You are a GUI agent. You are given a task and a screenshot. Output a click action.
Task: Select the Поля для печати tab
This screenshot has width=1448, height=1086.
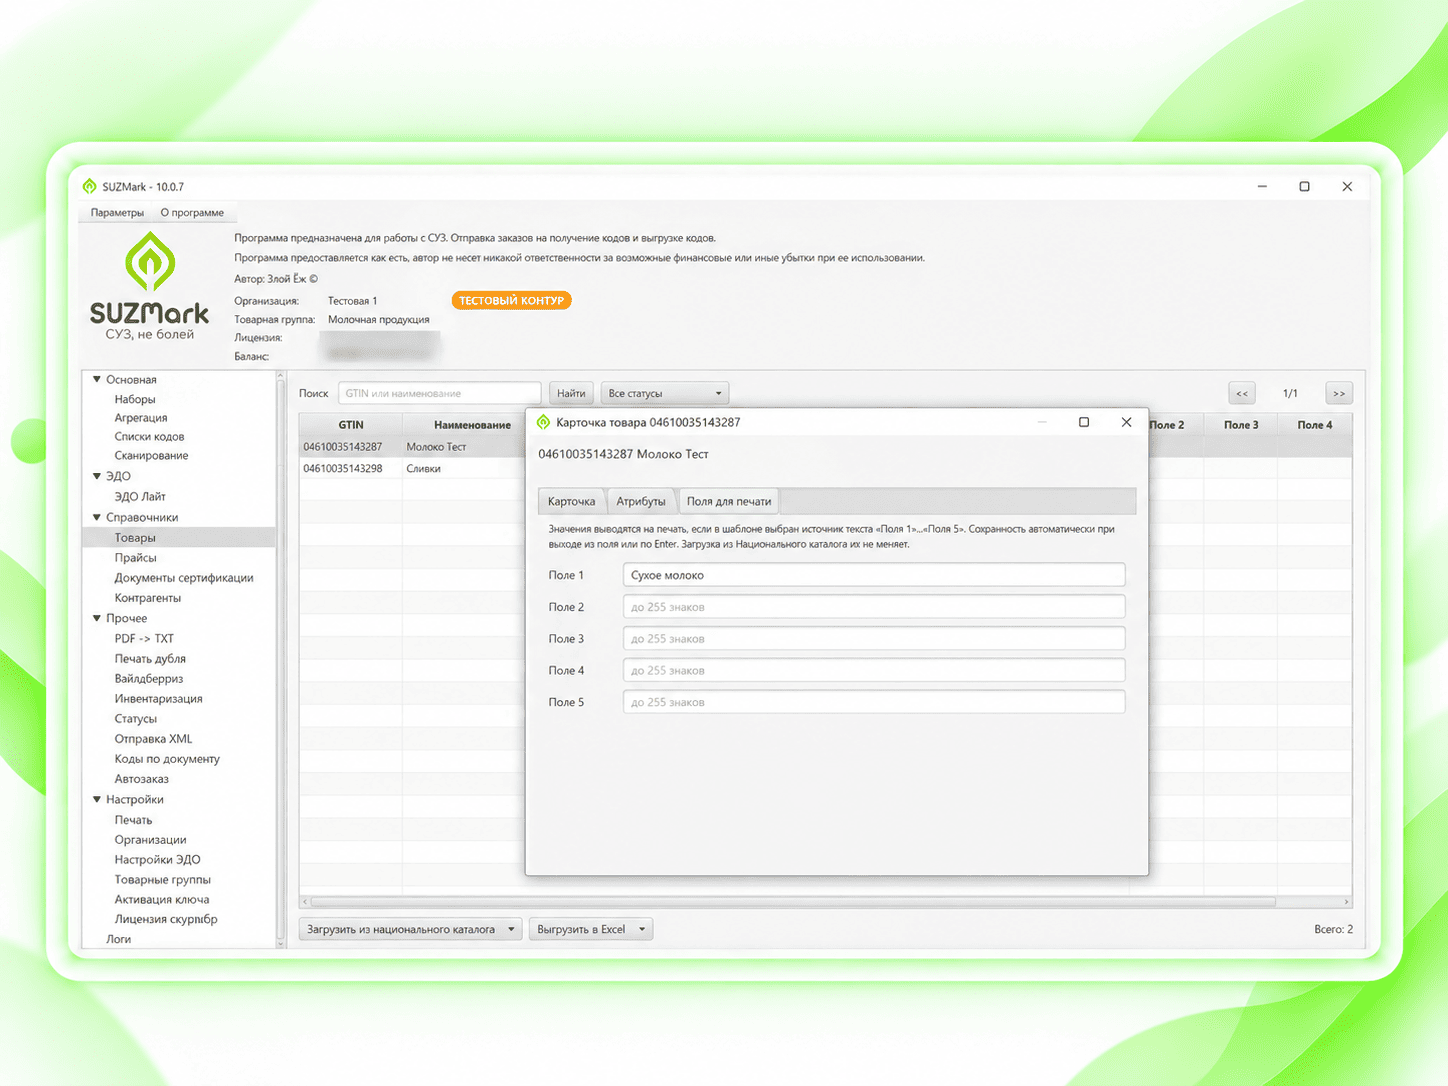pyautogui.click(x=729, y=501)
